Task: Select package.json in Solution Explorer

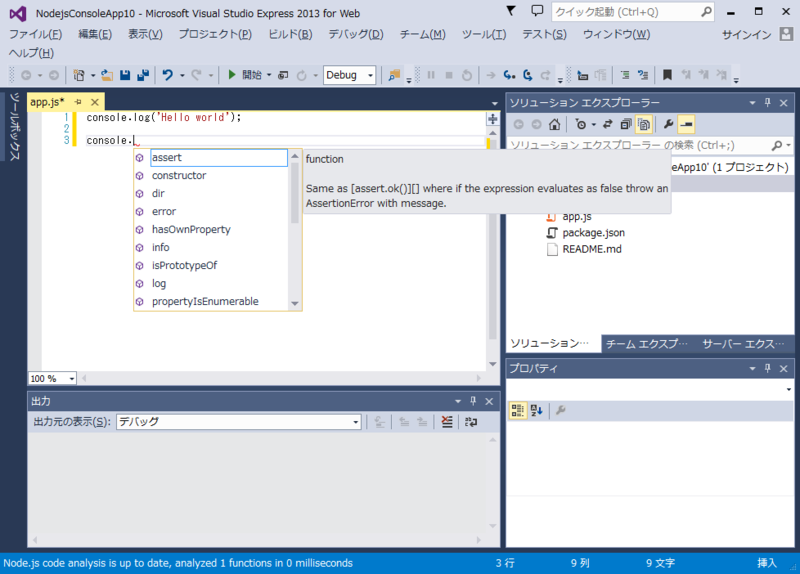Action: coord(593,233)
